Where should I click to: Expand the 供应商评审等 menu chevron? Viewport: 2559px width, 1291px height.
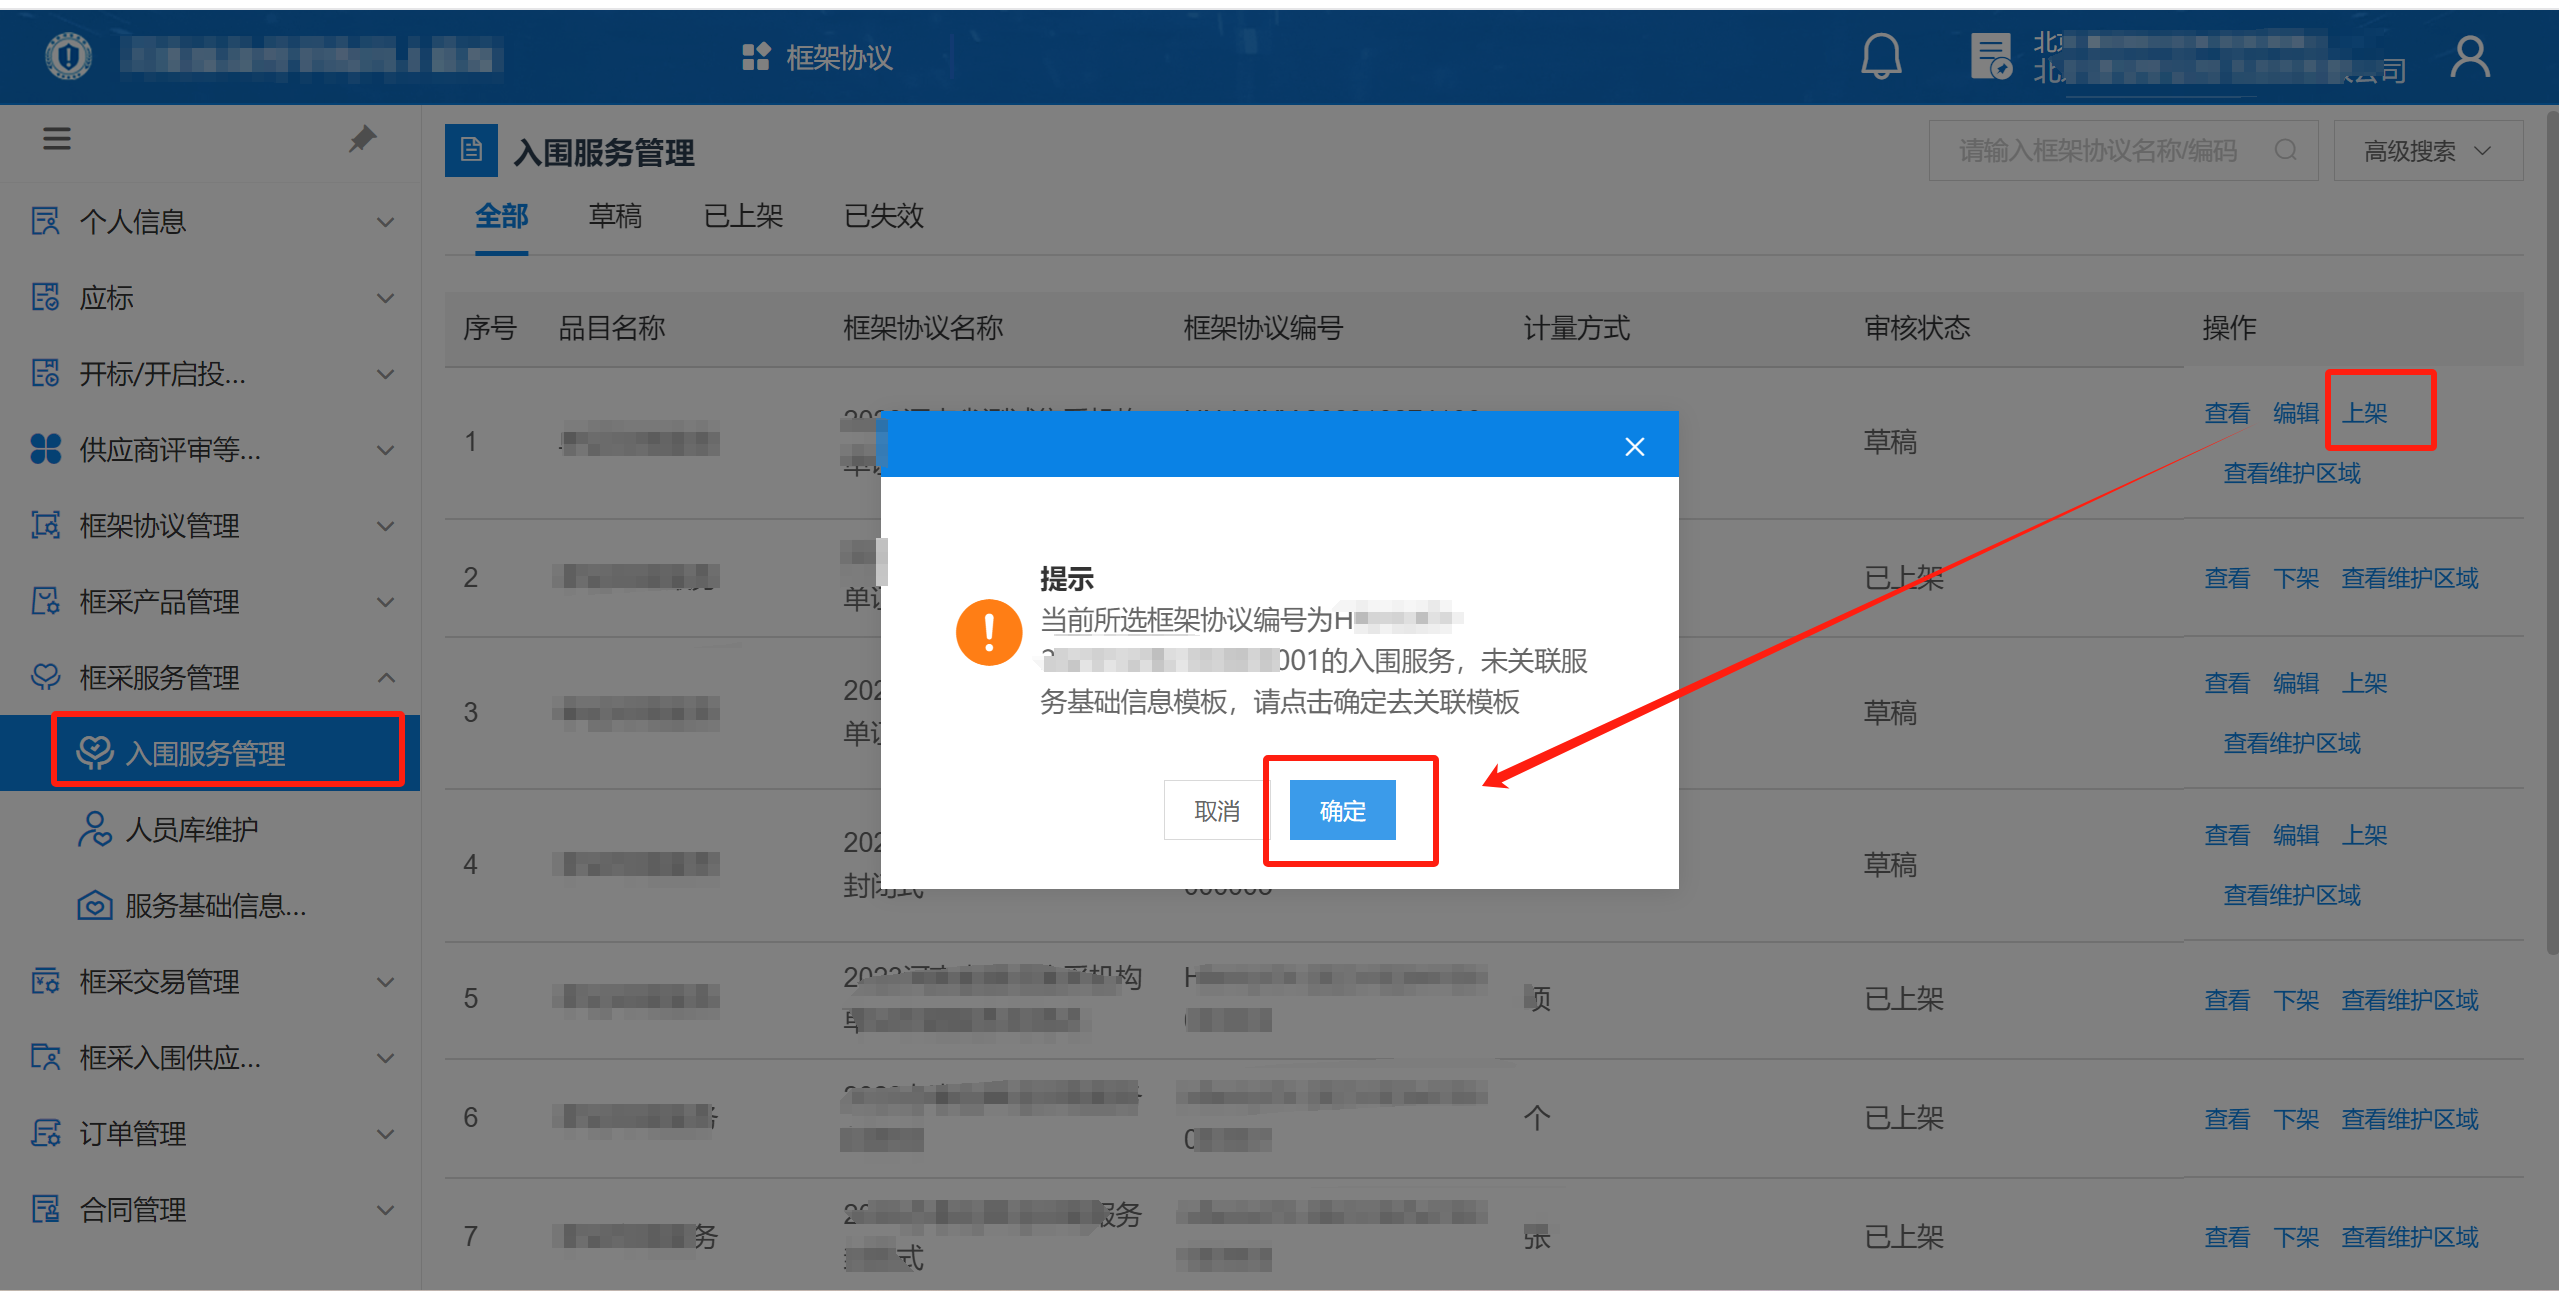pyautogui.click(x=385, y=450)
